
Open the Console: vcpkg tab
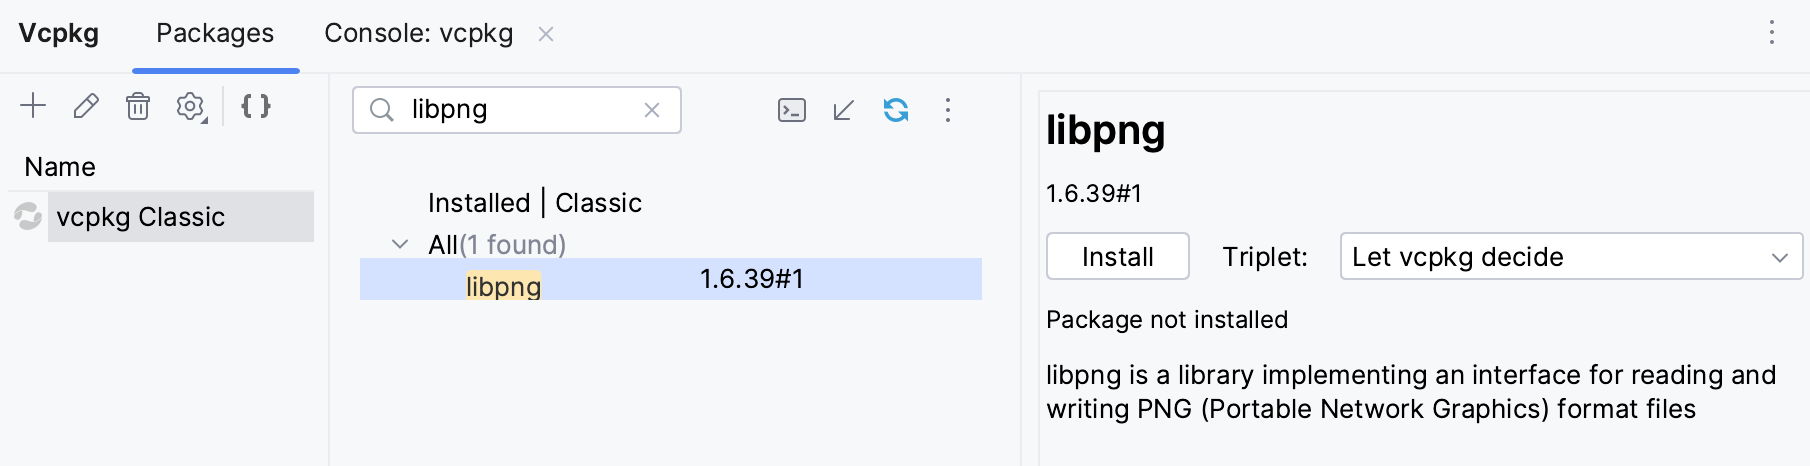click(x=418, y=33)
